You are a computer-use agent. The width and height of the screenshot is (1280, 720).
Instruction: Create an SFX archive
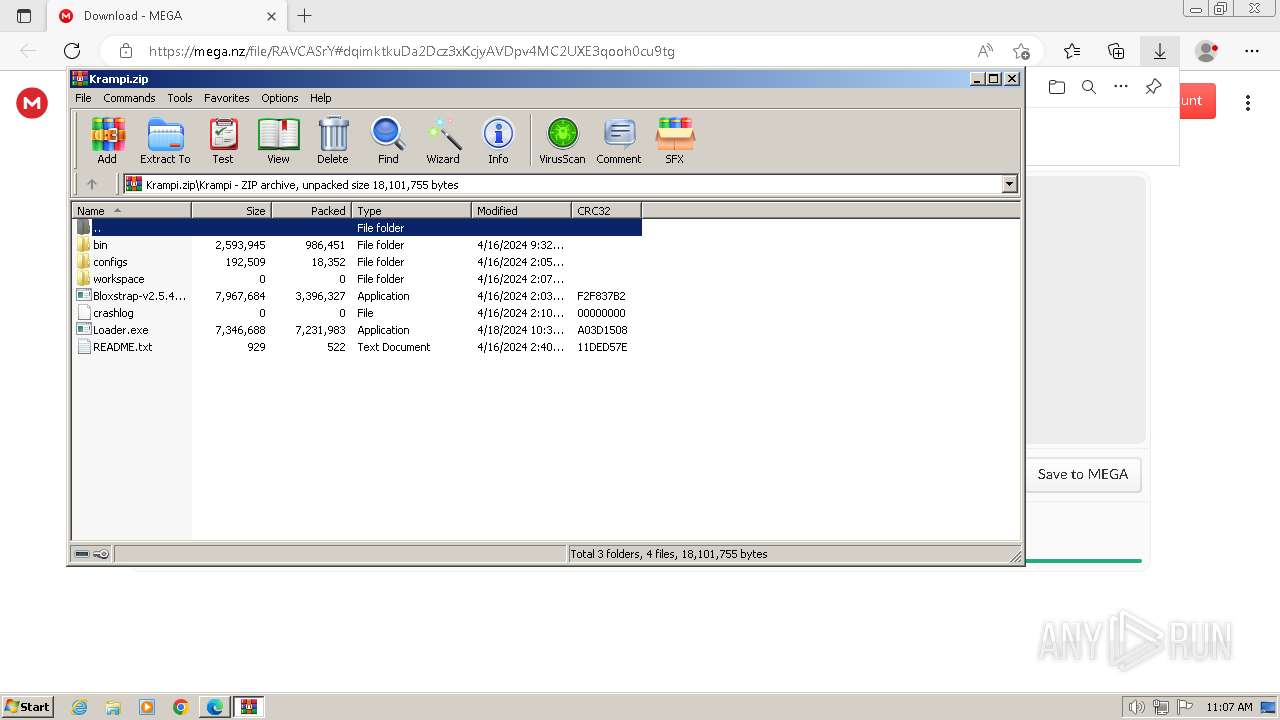[x=675, y=140]
